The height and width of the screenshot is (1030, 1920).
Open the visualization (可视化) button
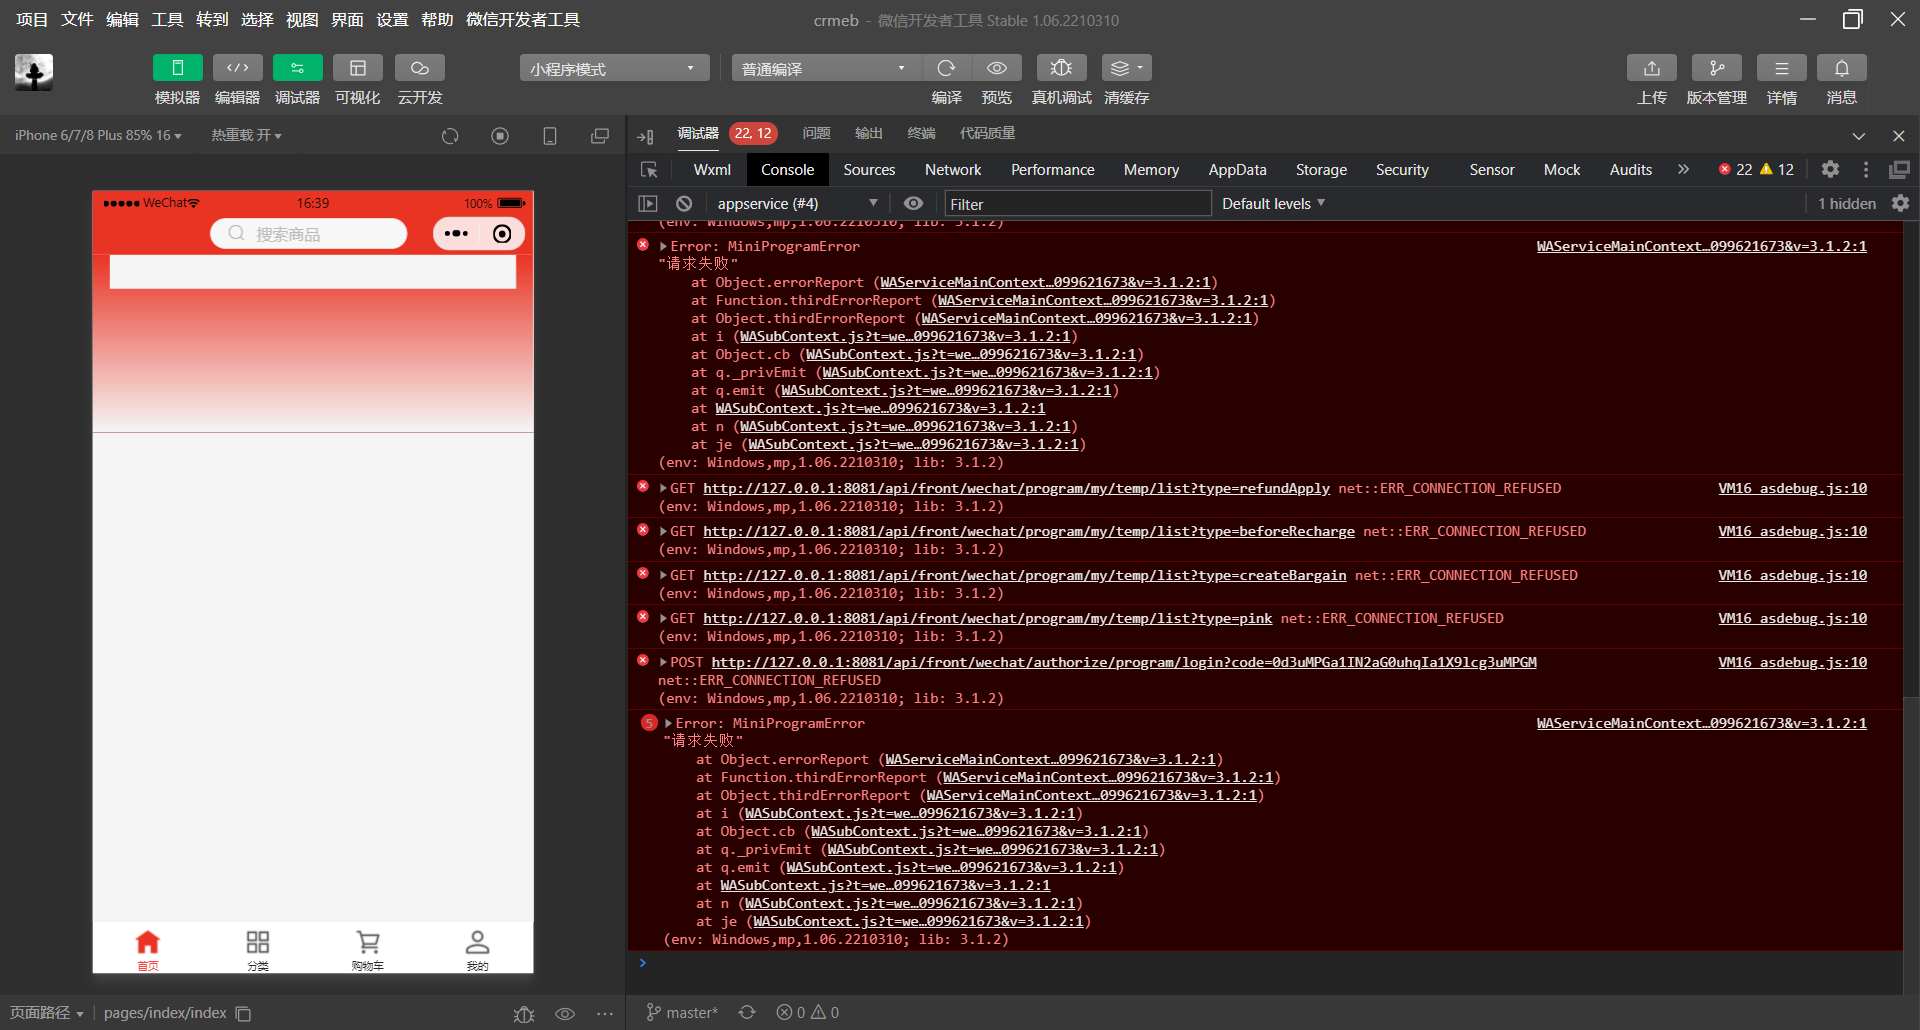(x=357, y=68)
